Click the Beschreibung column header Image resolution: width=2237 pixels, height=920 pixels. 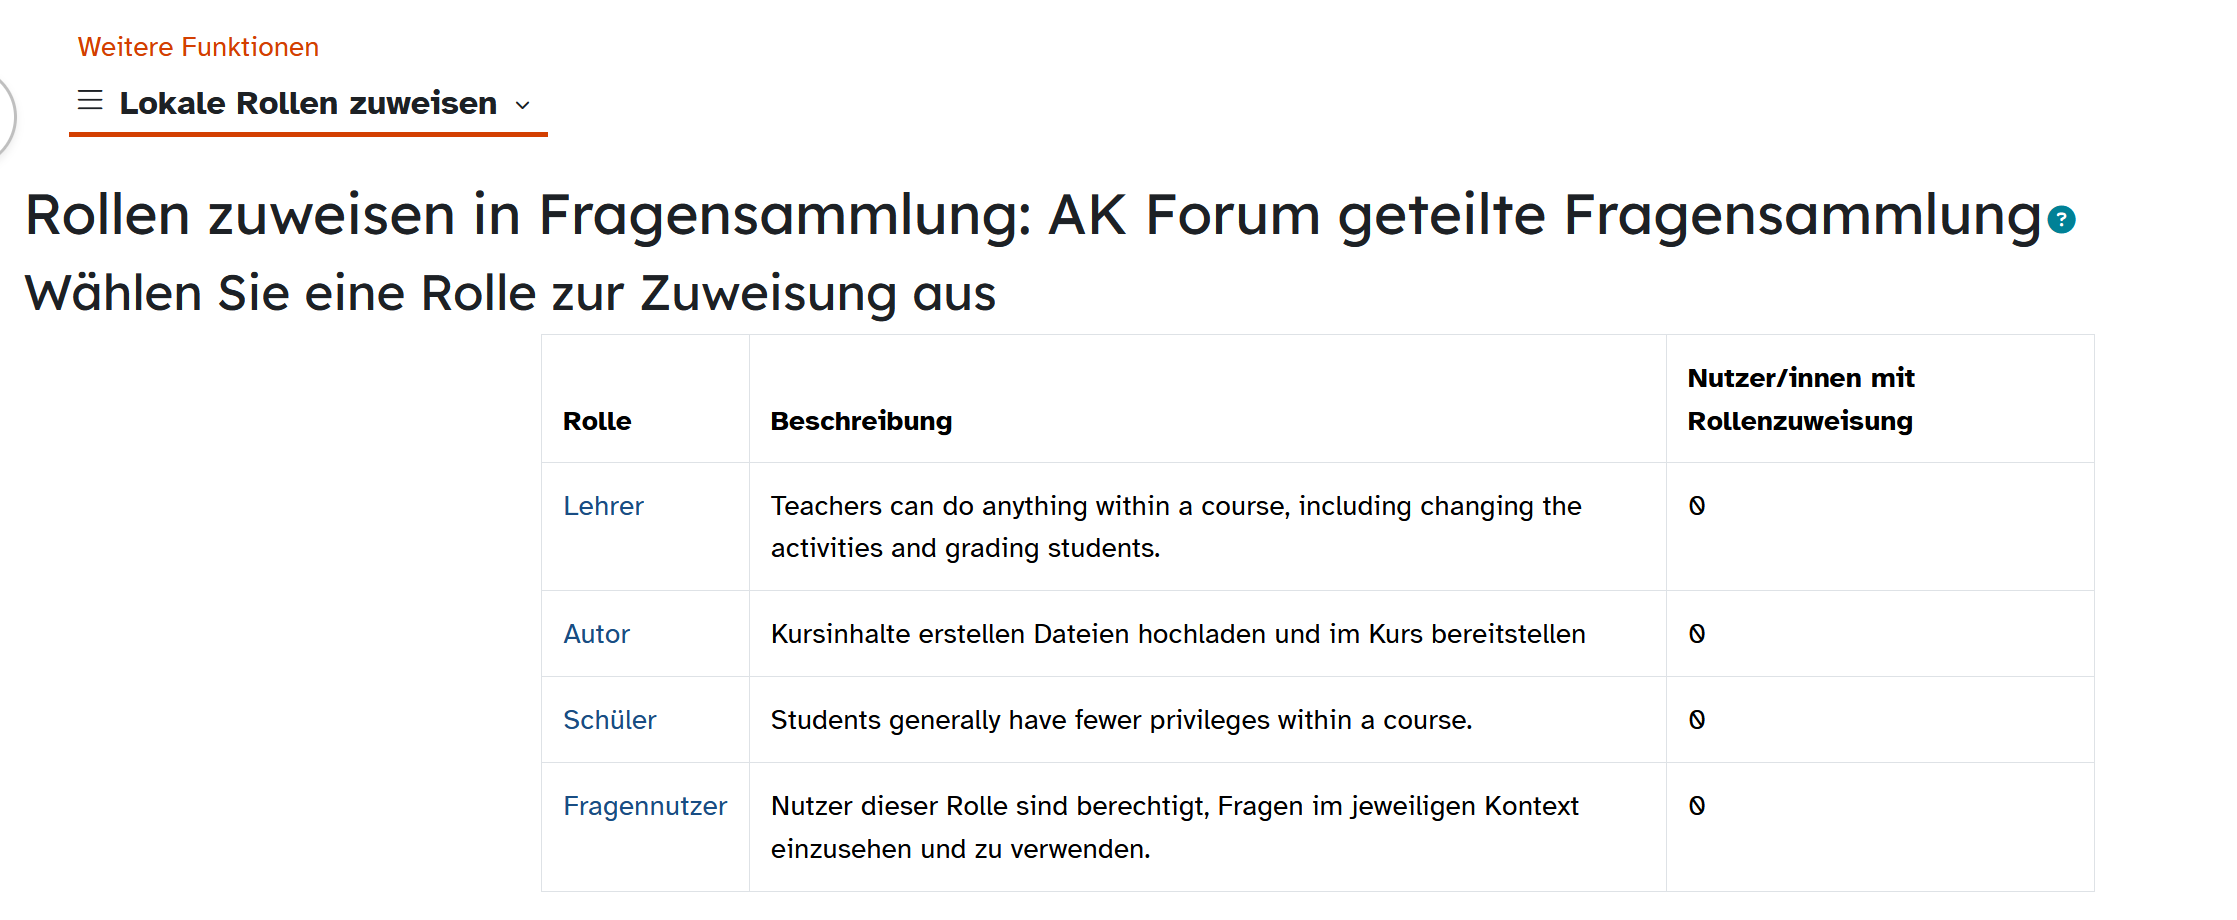(x=861, y=421)
